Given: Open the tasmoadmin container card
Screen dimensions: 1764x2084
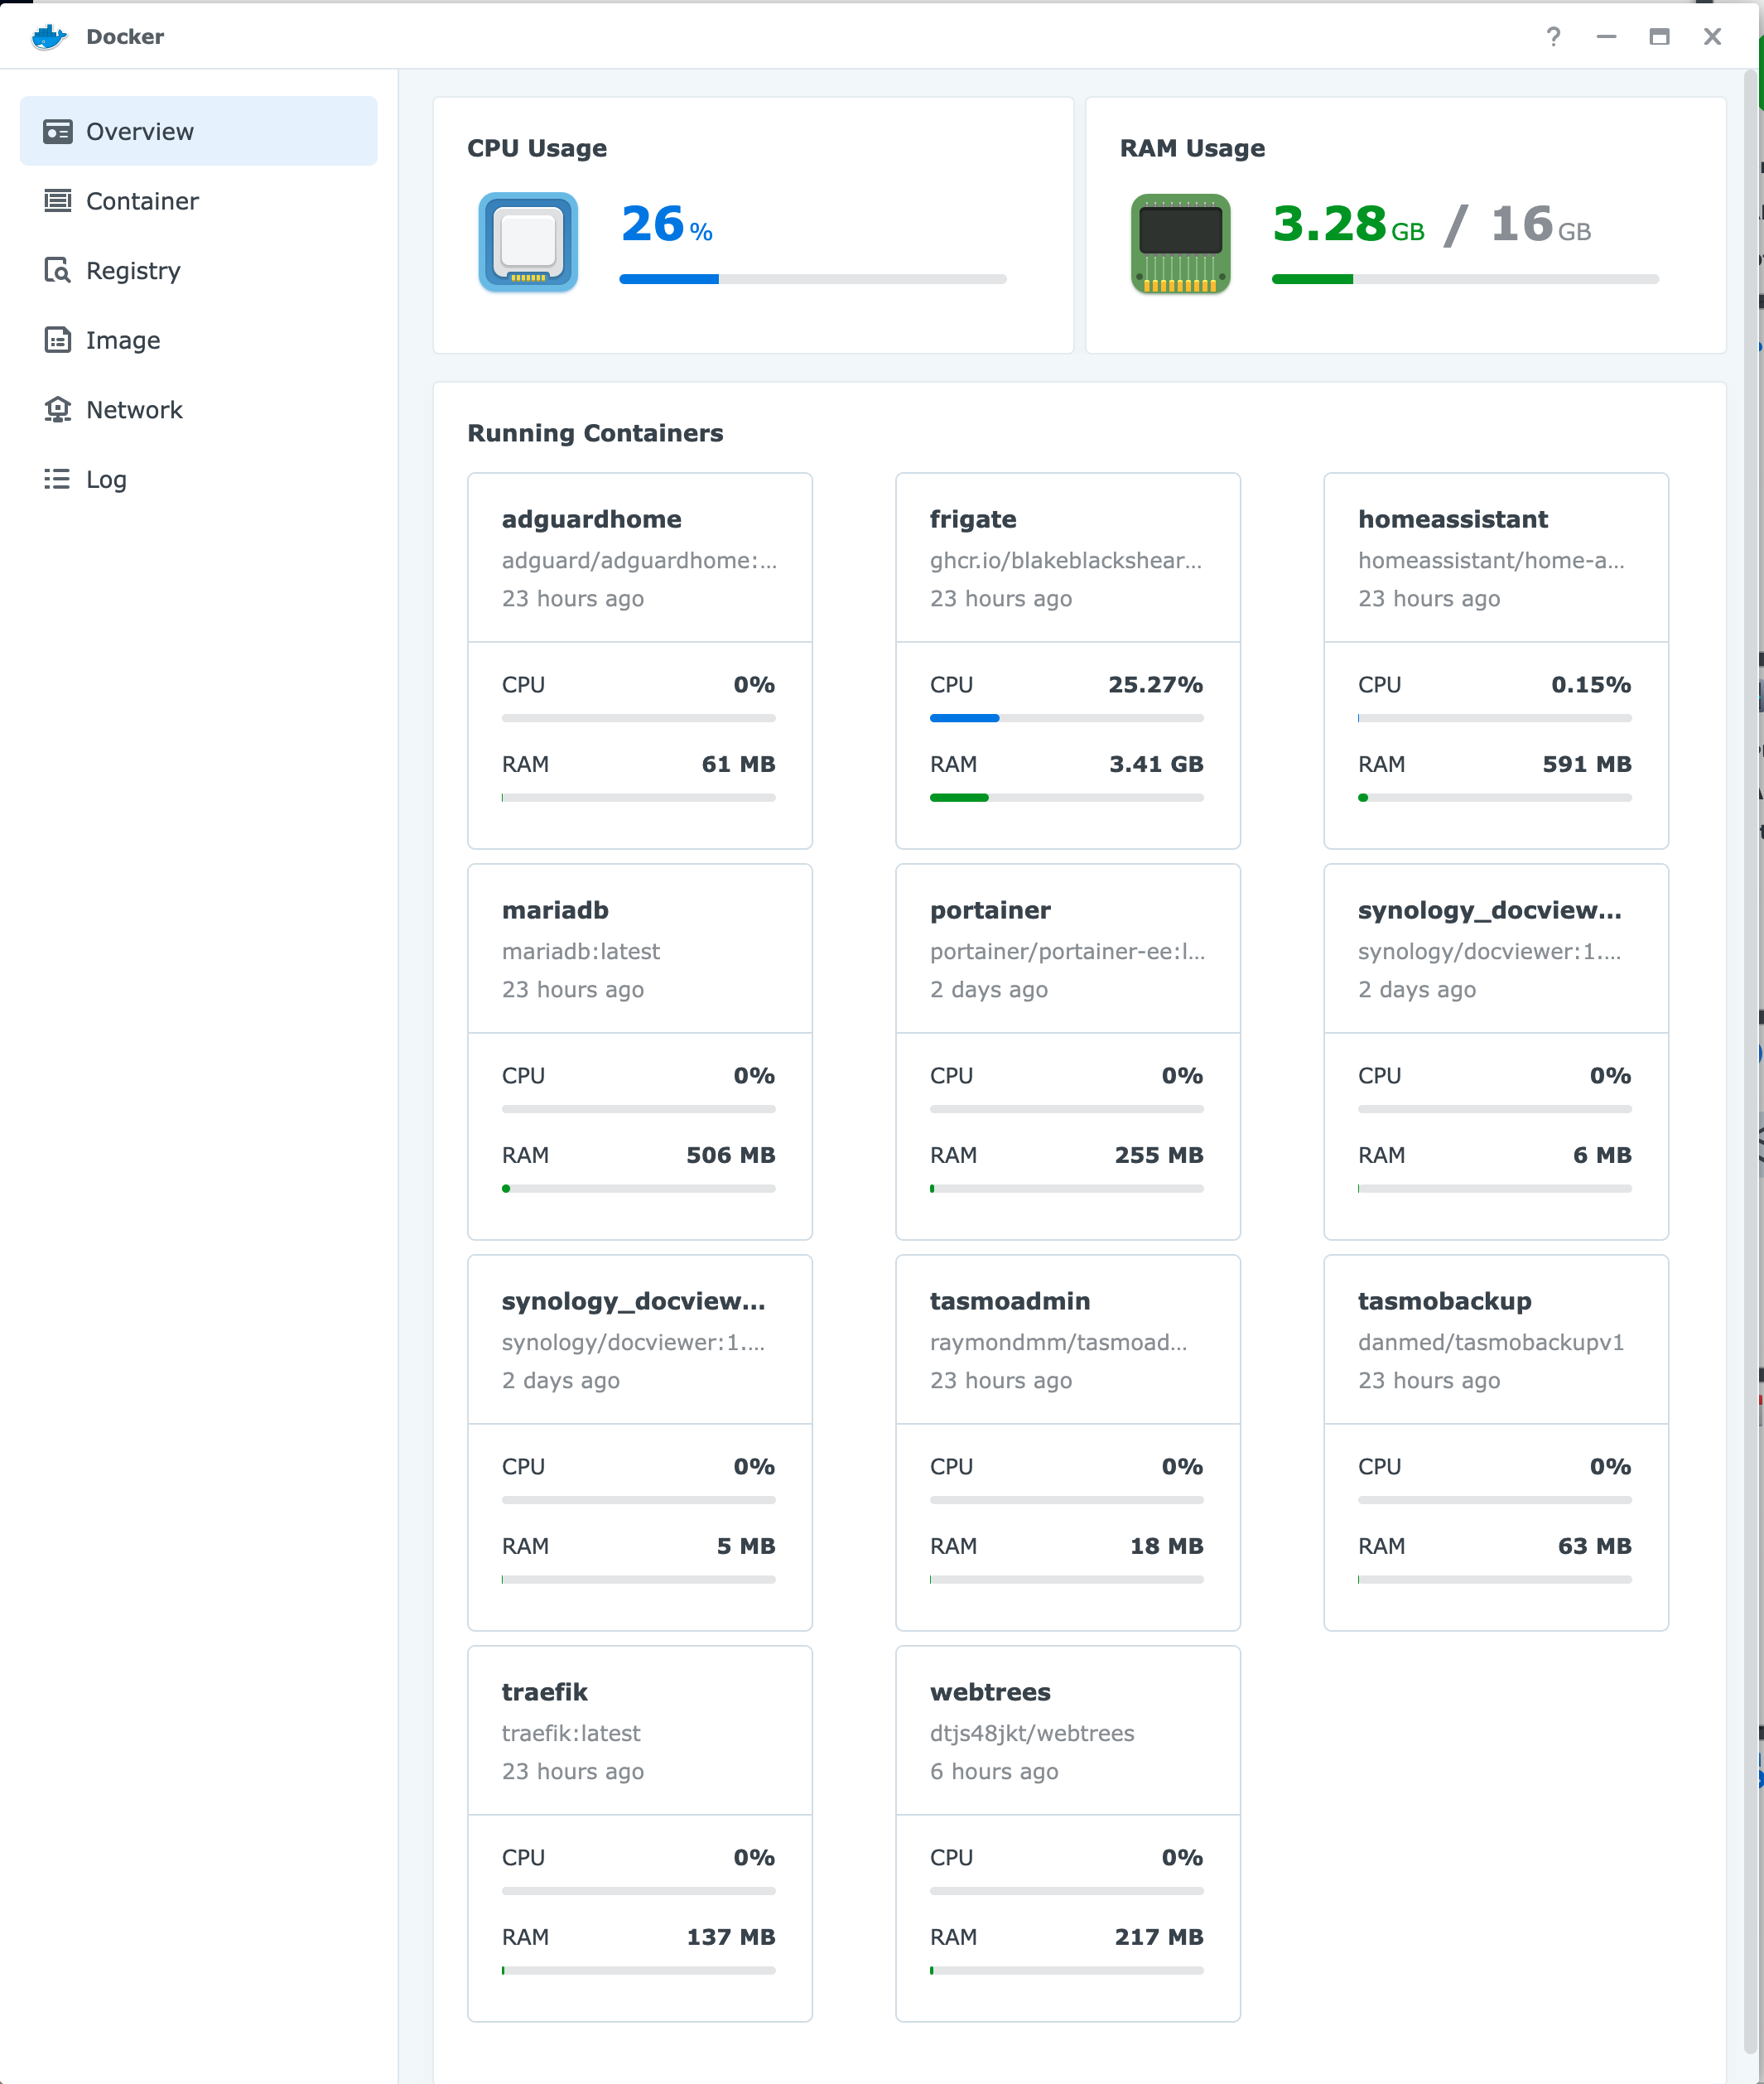Looking at the screenshot, I should tap(1068, 1442).
